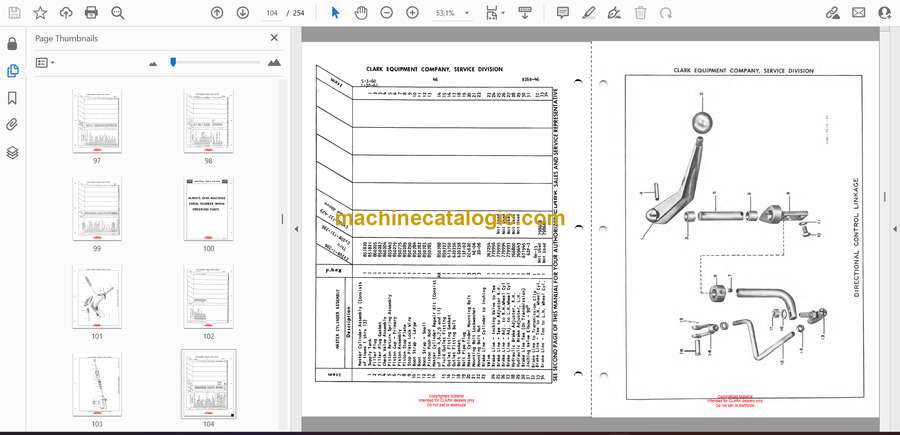Edit the current page number field
This screenshot has width=900, height=435.
pos(273,13)
